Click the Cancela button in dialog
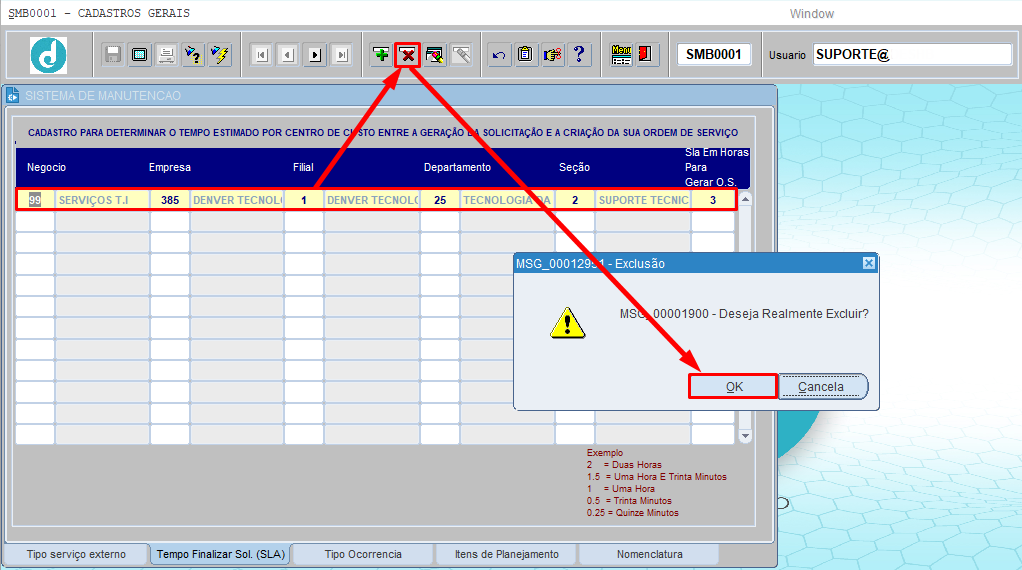This screenshot has height=570, width=1022. [x=823, y=386]
